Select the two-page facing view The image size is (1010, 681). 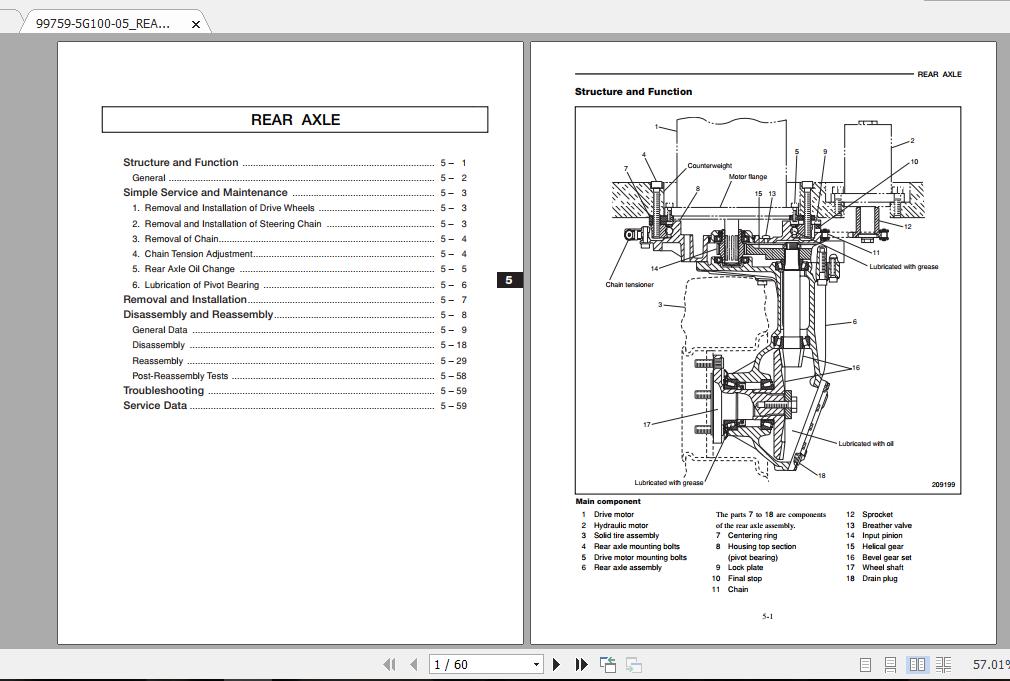(x=917, y=664)
